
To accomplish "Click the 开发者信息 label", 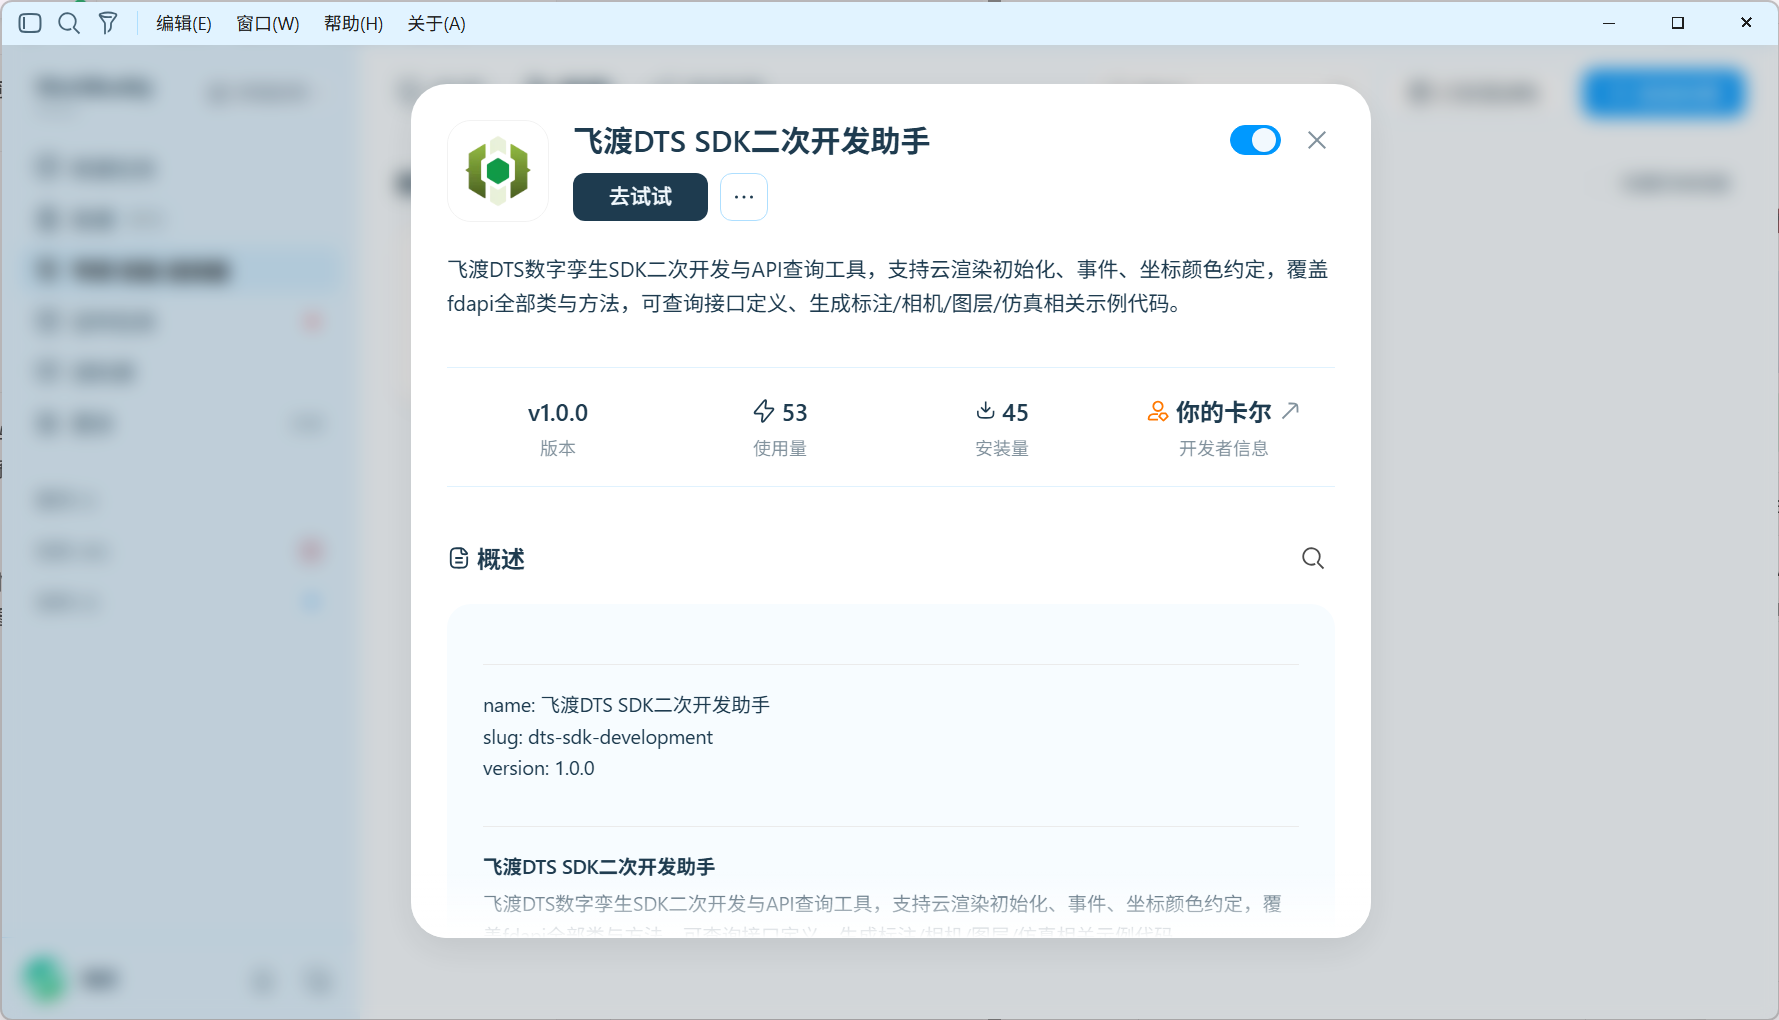I will coord(1223,448).
